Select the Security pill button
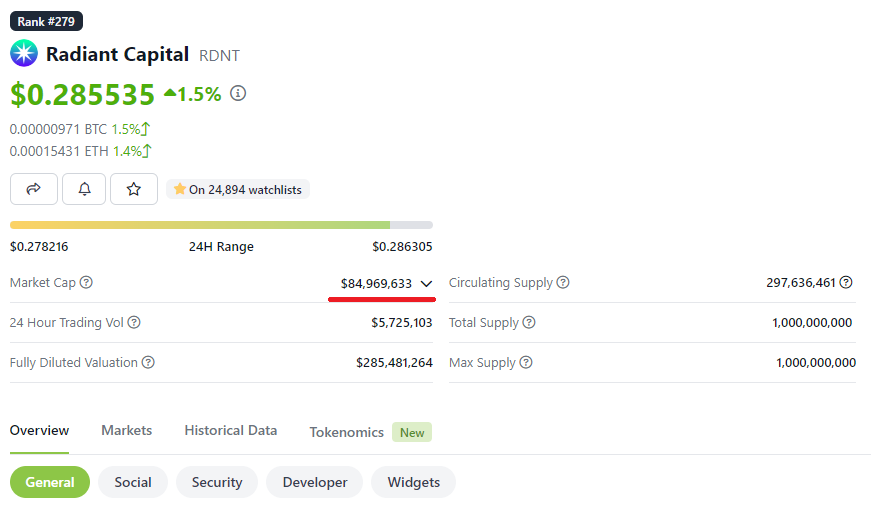 coord(217,482)
